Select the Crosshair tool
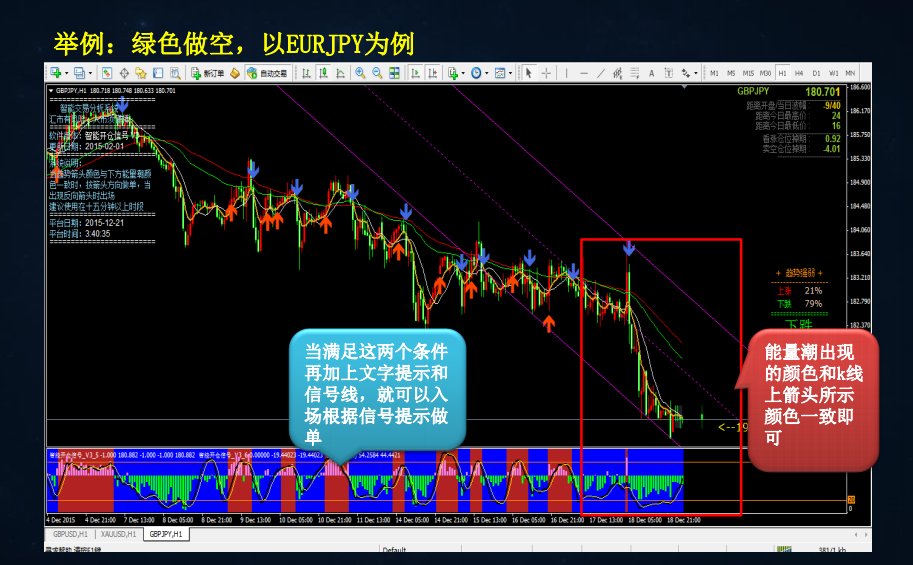Viewport: 913px width, 565px height. coord(546,73)
